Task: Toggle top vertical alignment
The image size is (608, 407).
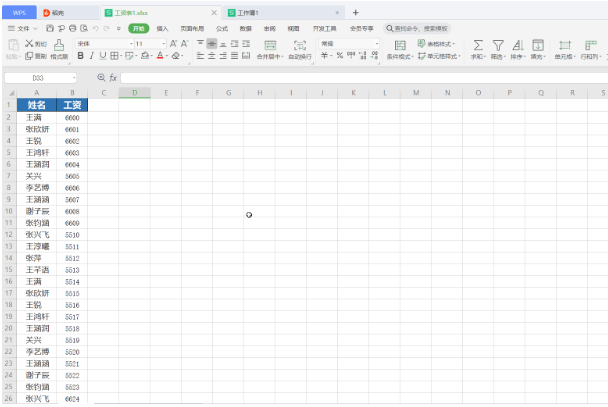Action: point(200,43)
